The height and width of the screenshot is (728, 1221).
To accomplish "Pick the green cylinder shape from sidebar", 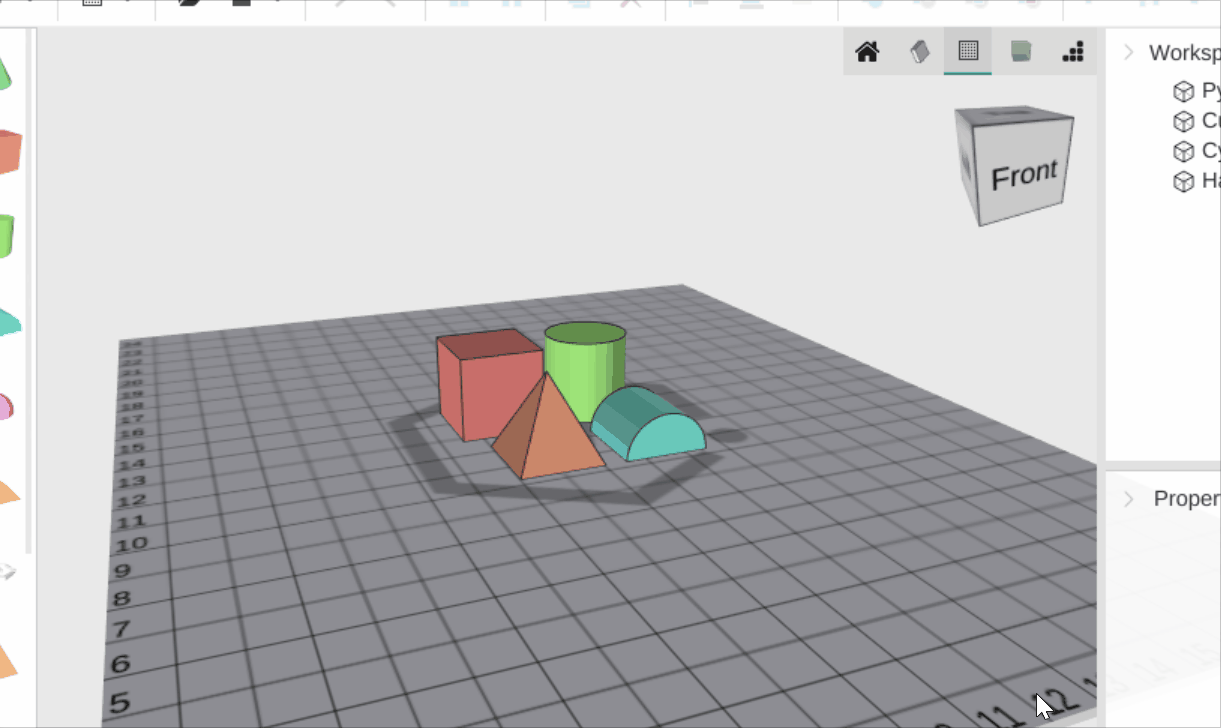I will click(x=7, y=235).
